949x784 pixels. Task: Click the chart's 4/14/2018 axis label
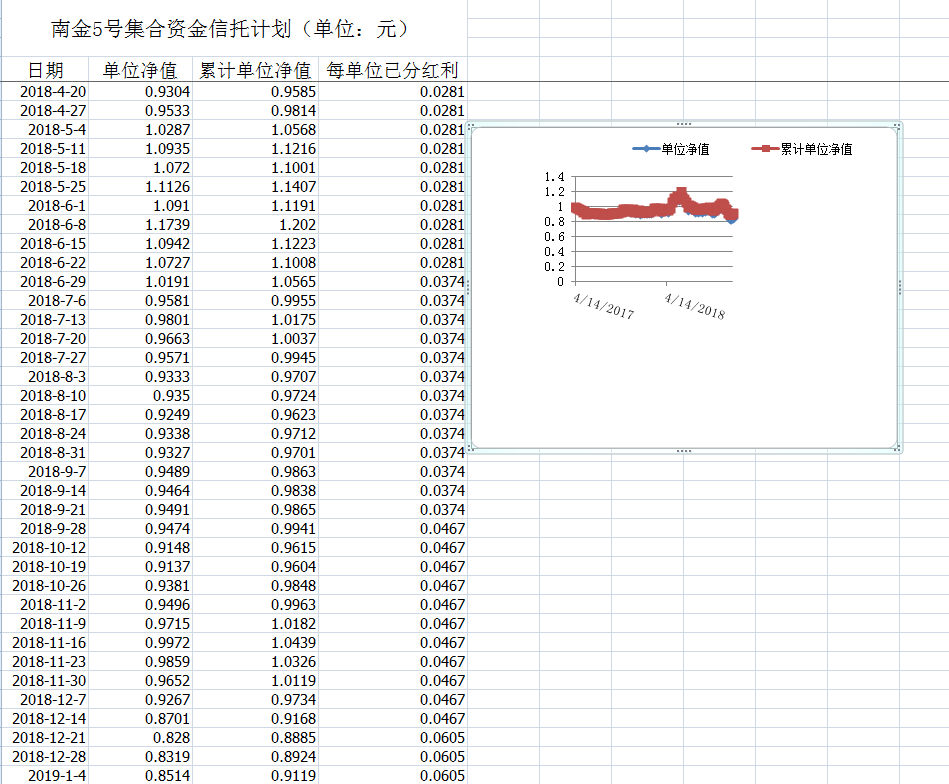(694, 306)
